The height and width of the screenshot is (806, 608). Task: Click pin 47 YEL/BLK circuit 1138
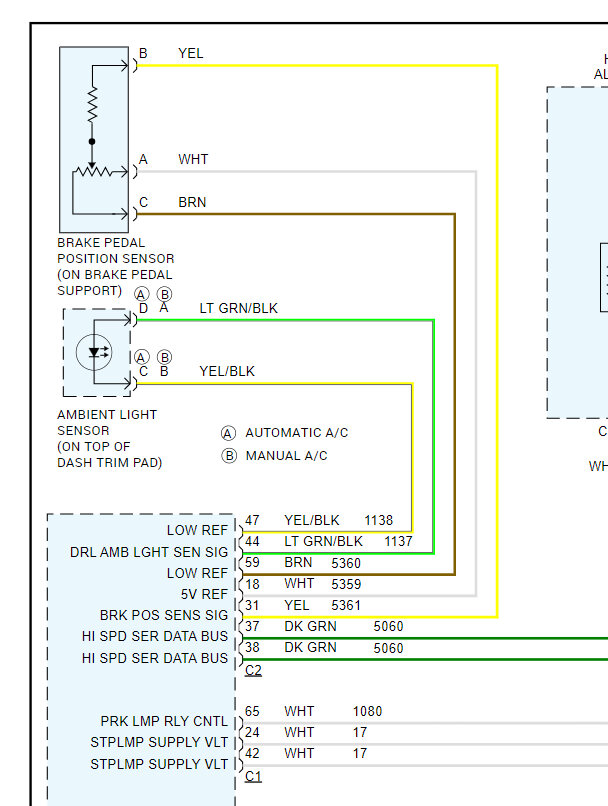(x=319, y=520)
